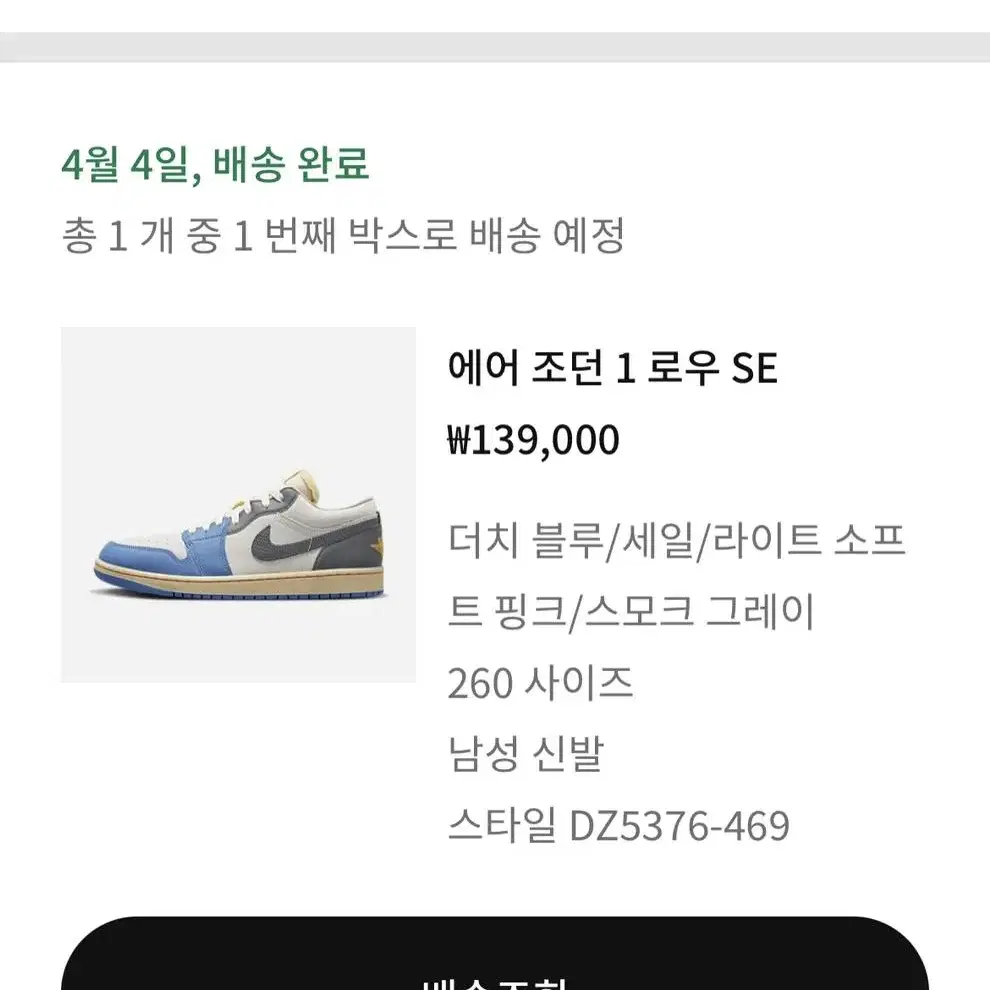990x990 pixels.
Task: Open the Air Jordan sneaker product thumbnail
Action: [238, 504]
